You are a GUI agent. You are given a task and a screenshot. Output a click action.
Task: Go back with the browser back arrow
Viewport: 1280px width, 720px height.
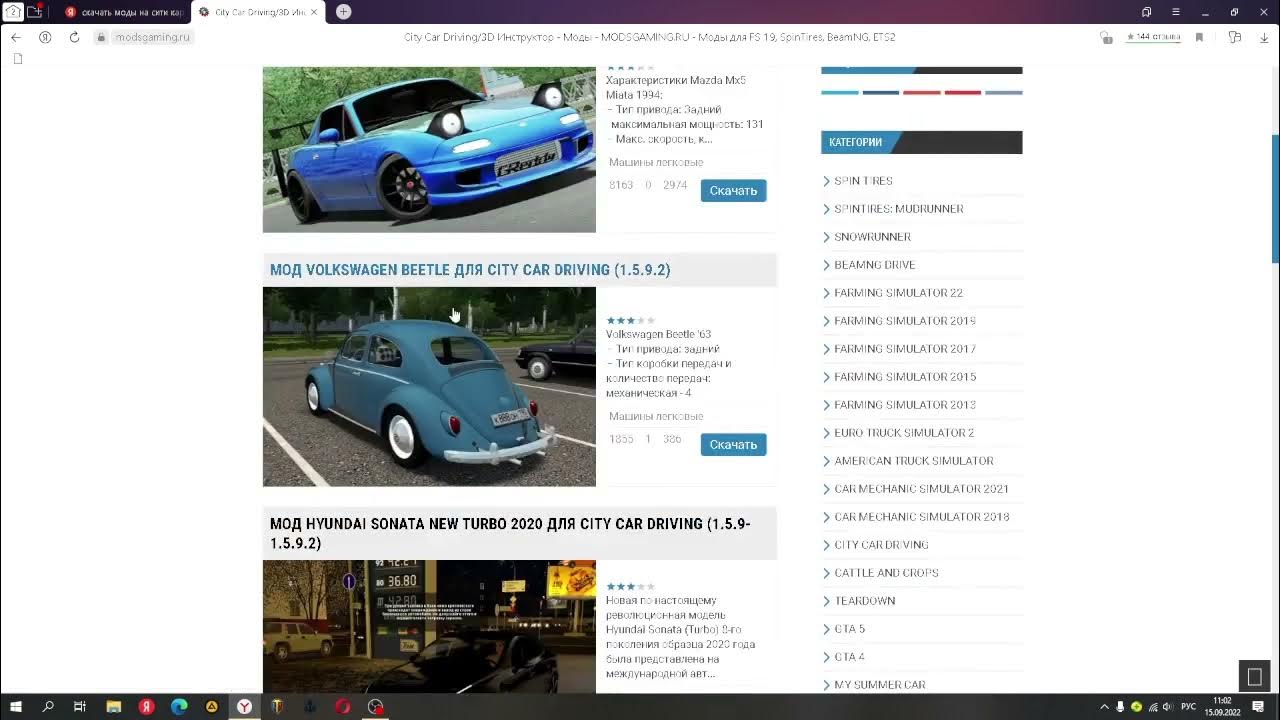[15, 37]
